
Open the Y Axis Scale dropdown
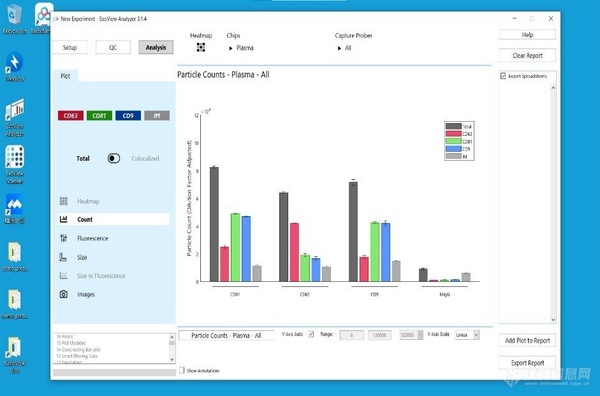(x=467, y=335)
